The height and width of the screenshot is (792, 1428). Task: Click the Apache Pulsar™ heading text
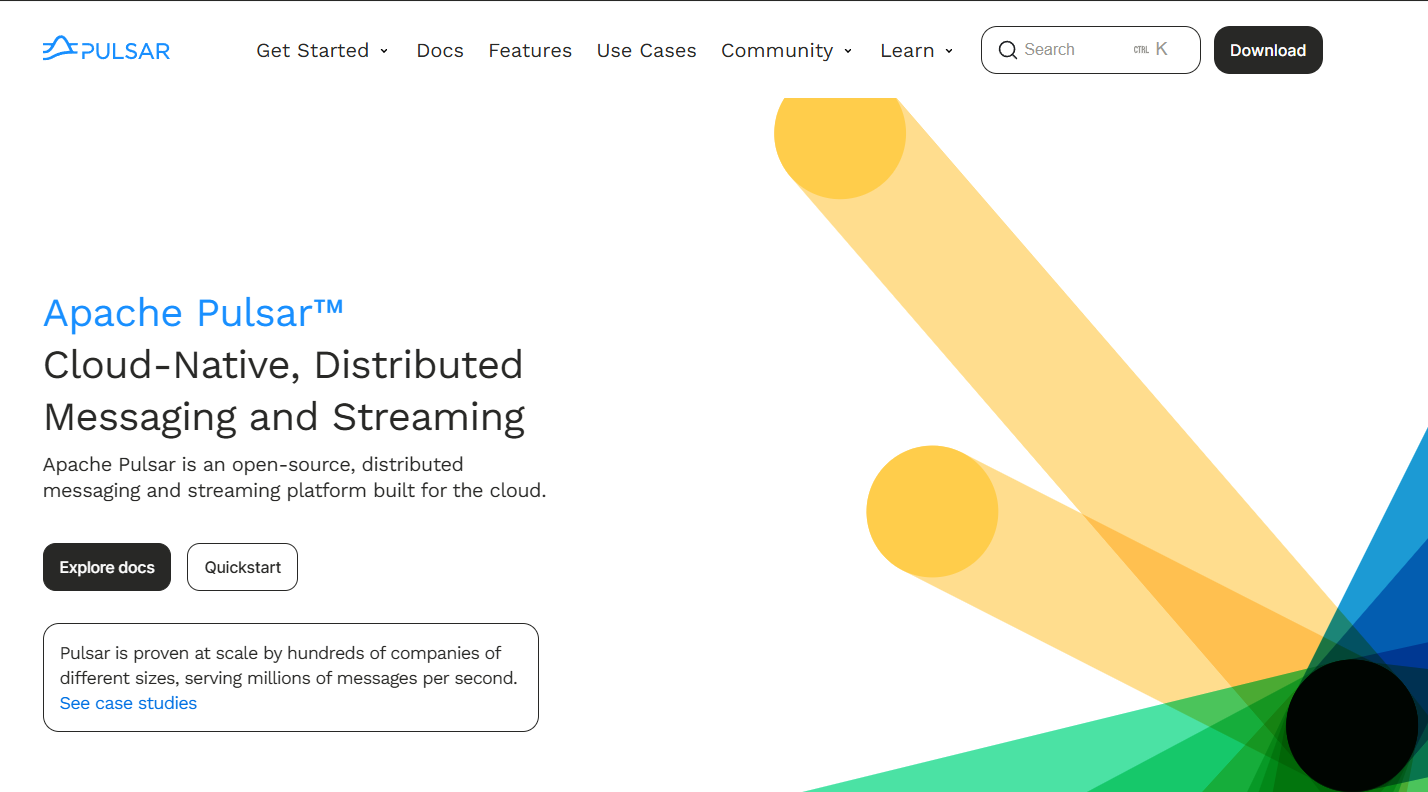point(194,313)
